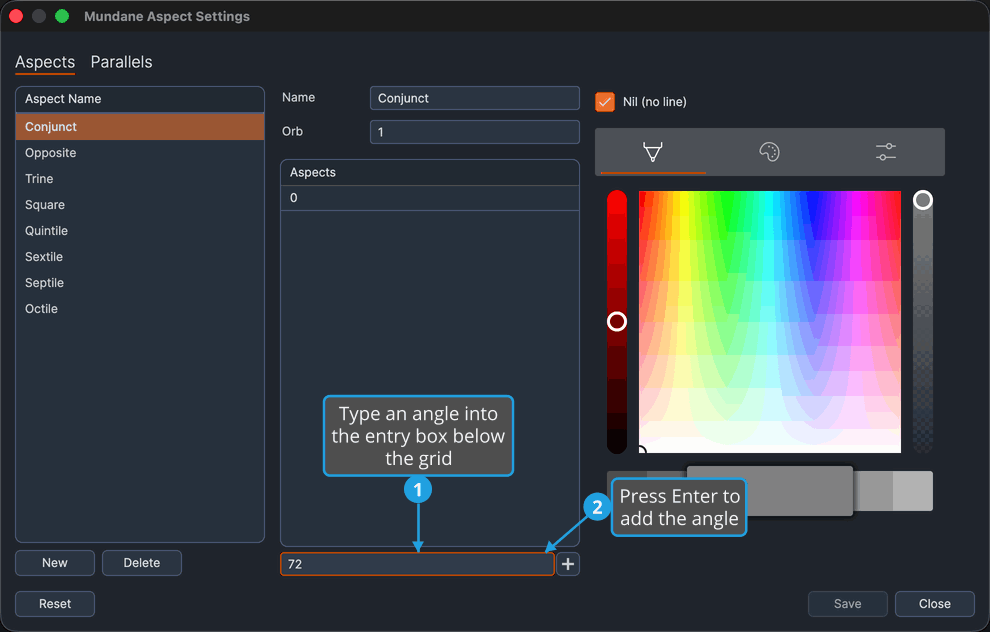The width and height of the screenshot is (990, 632).
Task: Choose the Septile aspect
Action: [140, 282]
